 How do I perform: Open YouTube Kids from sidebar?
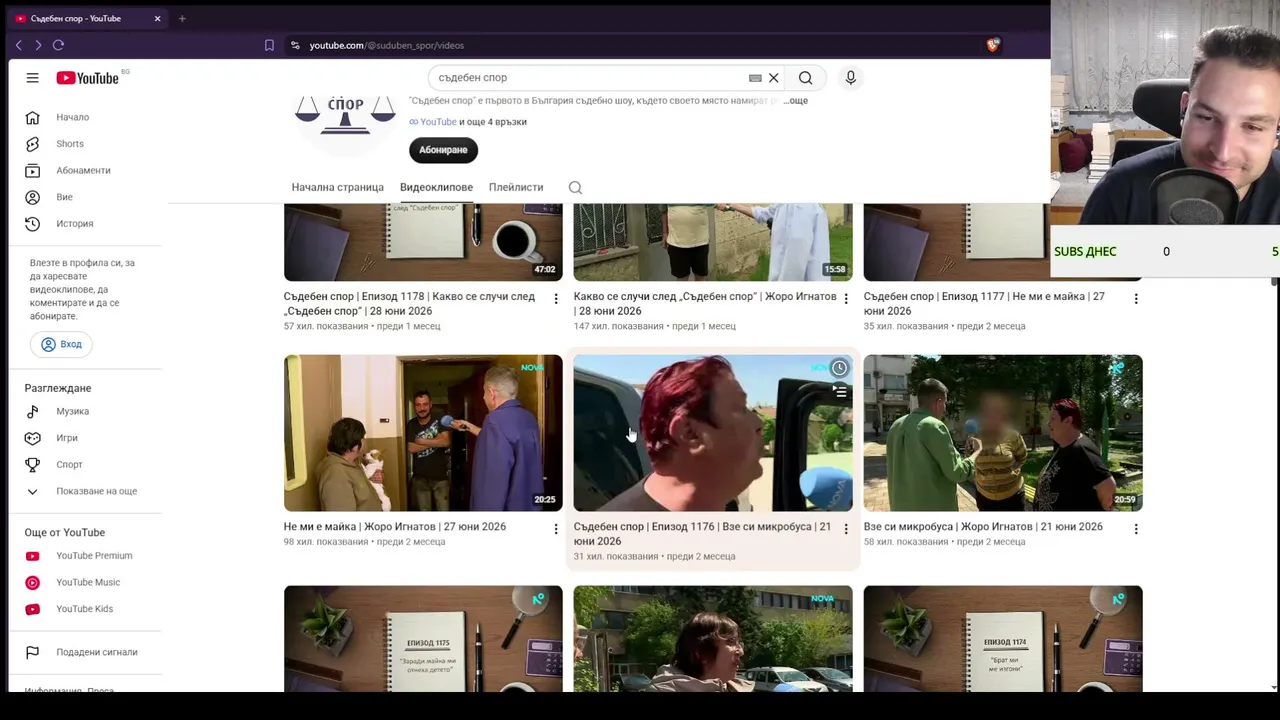82,608
